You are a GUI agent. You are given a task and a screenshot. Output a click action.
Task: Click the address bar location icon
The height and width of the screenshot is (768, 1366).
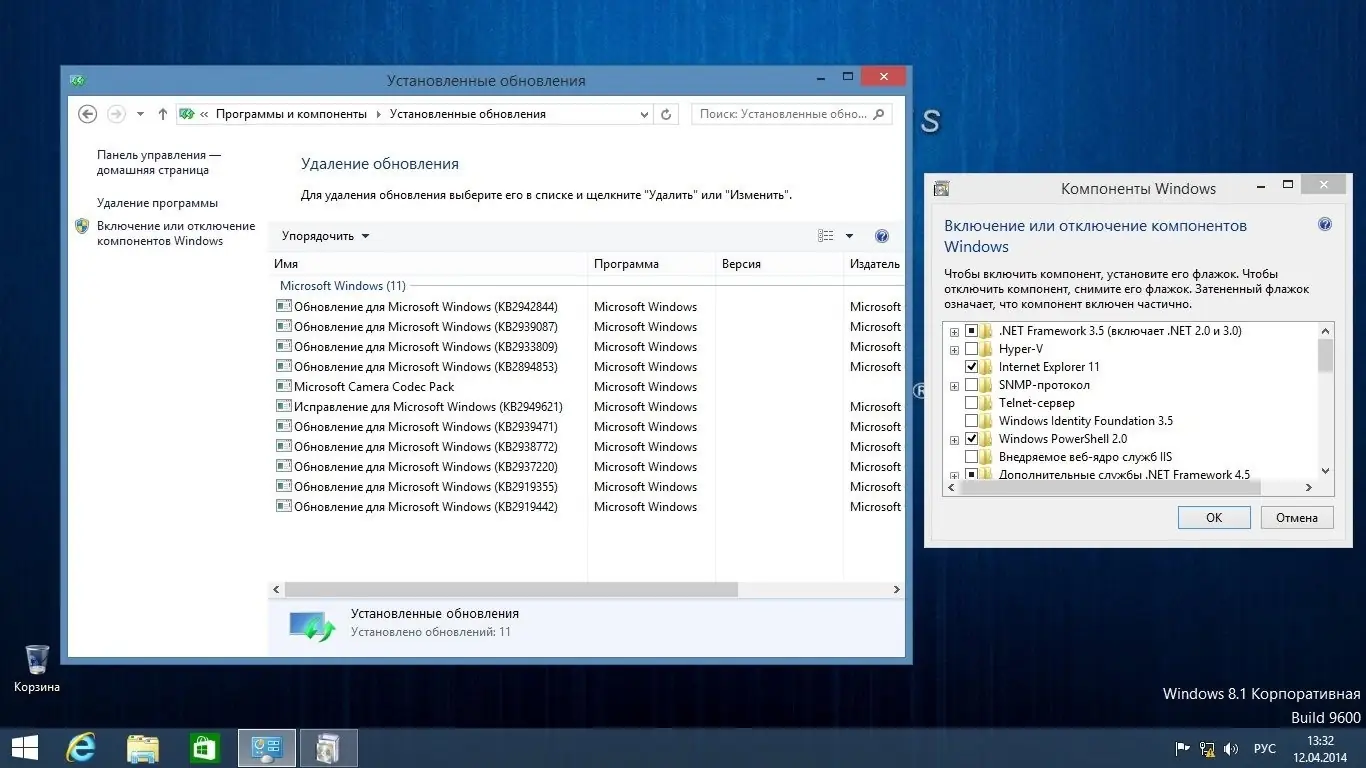pyautogui.click(x=187, y=114)
